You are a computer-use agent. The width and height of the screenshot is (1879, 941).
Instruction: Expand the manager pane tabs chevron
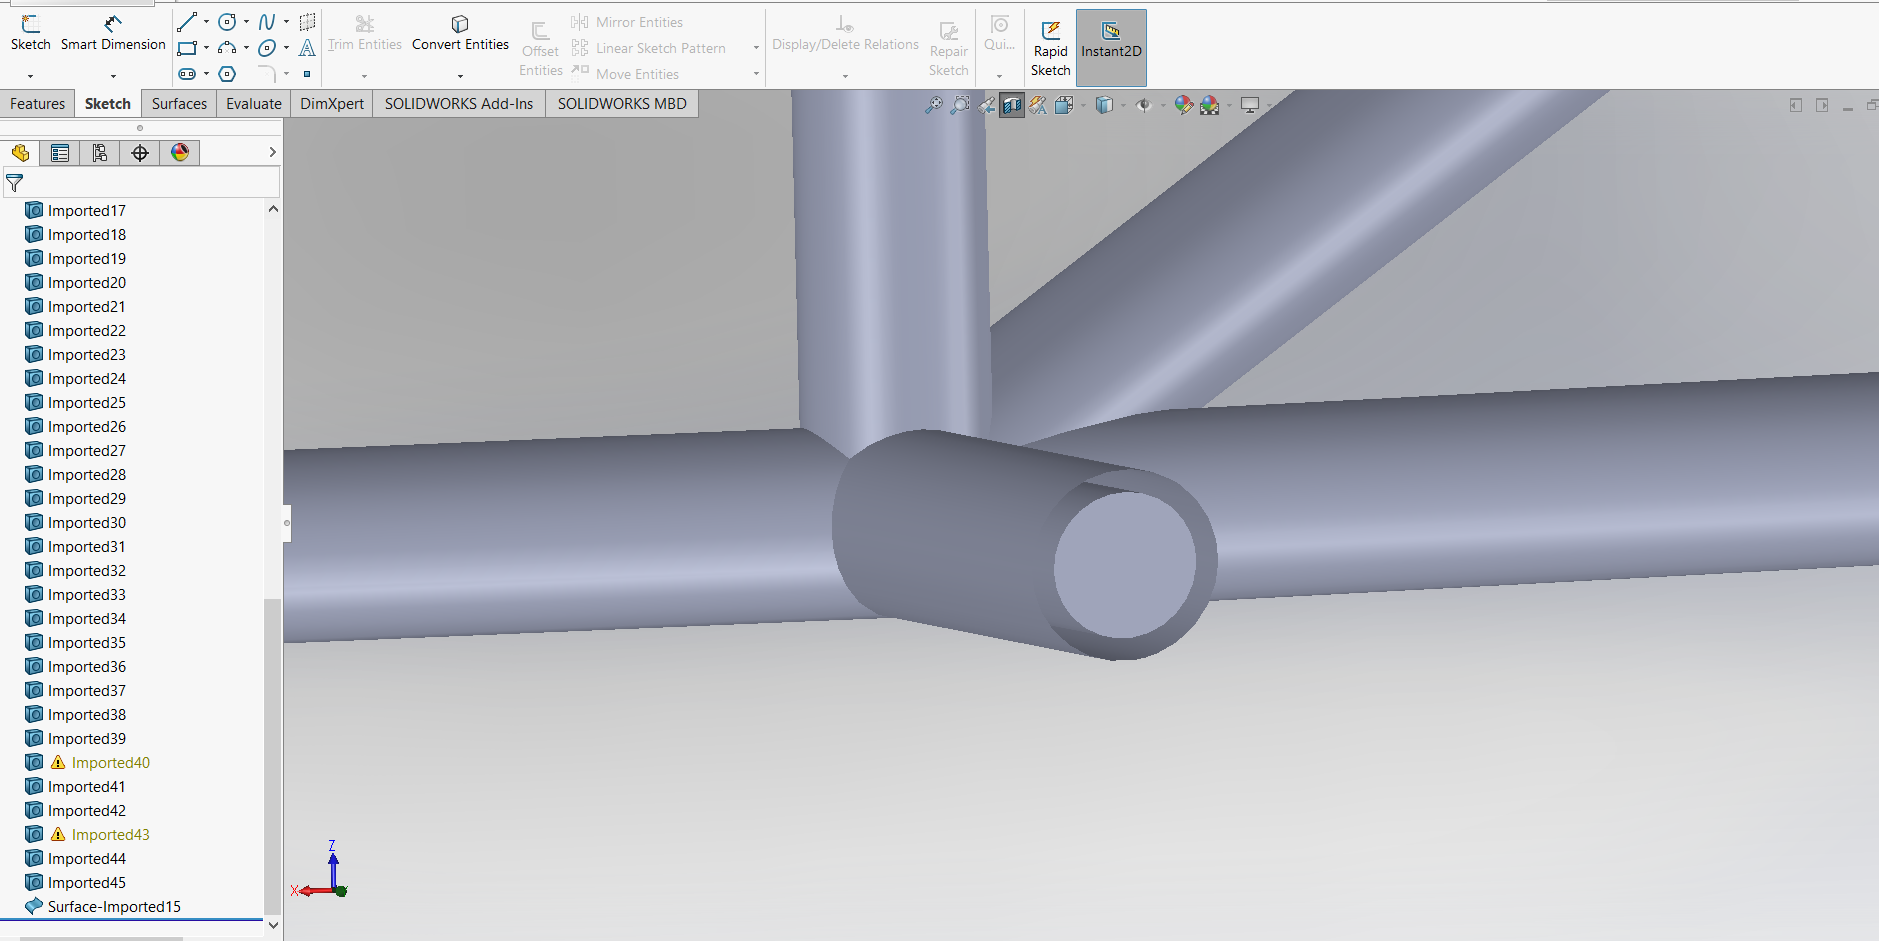coord(272,152)
